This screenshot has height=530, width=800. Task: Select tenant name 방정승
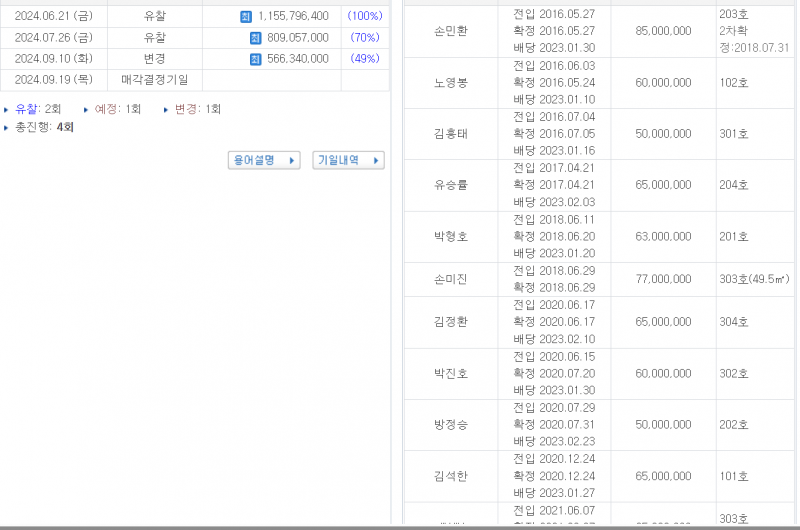coord(451,424)
